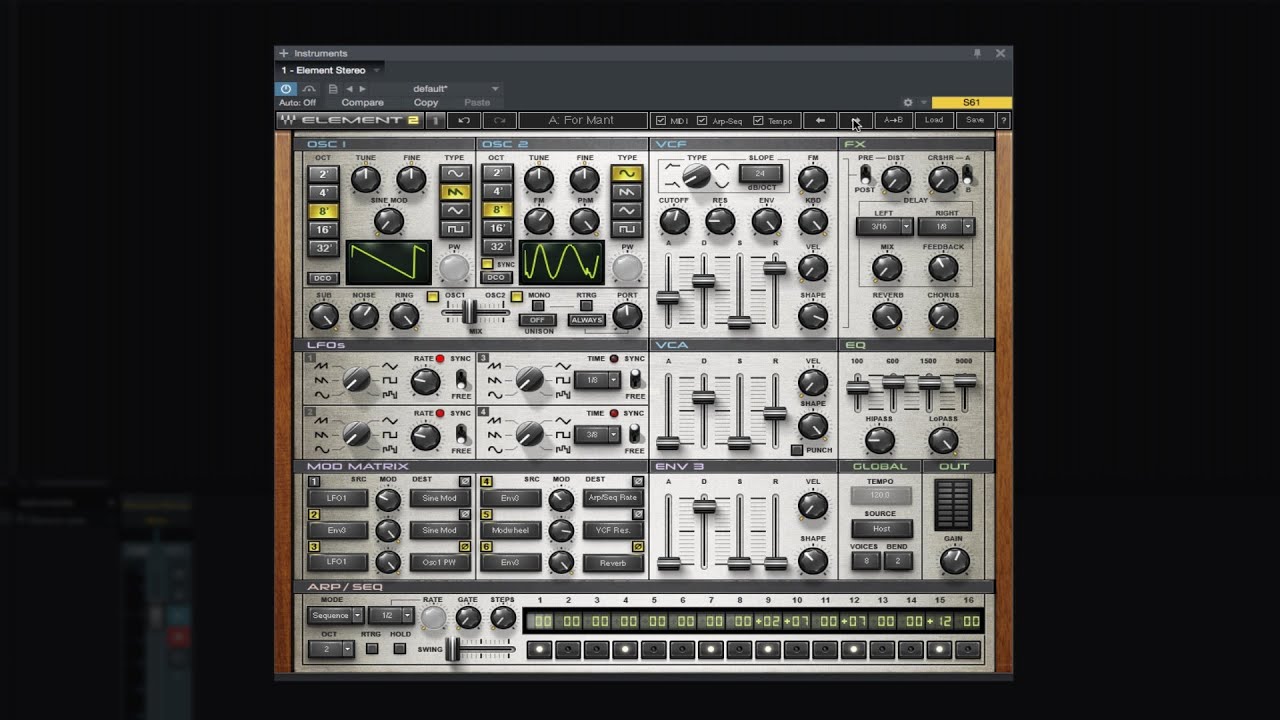Select the saw waveform type in OSC 2
The width and height of the screenshot is (1280, 720).
coord(627,192)
